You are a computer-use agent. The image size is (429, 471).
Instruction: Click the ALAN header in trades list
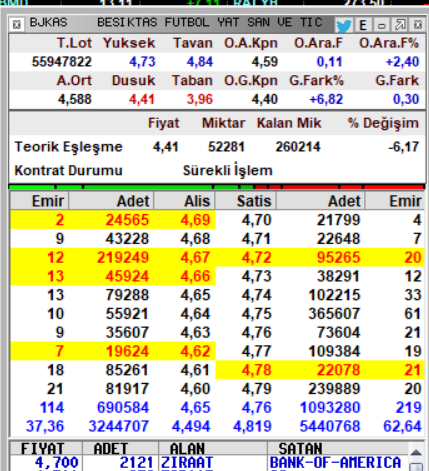tap(213, 449)
